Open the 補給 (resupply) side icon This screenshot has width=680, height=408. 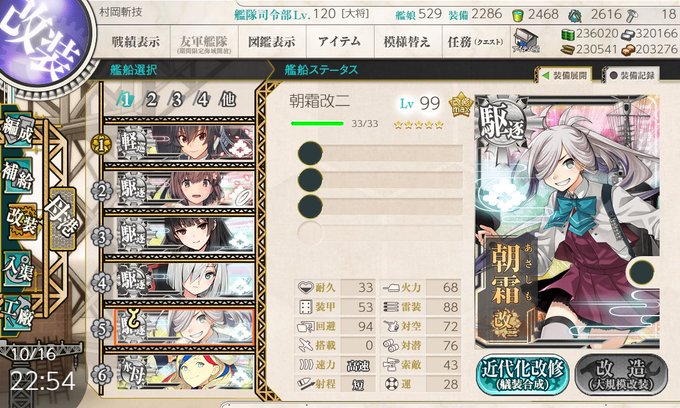click(18, 176)
